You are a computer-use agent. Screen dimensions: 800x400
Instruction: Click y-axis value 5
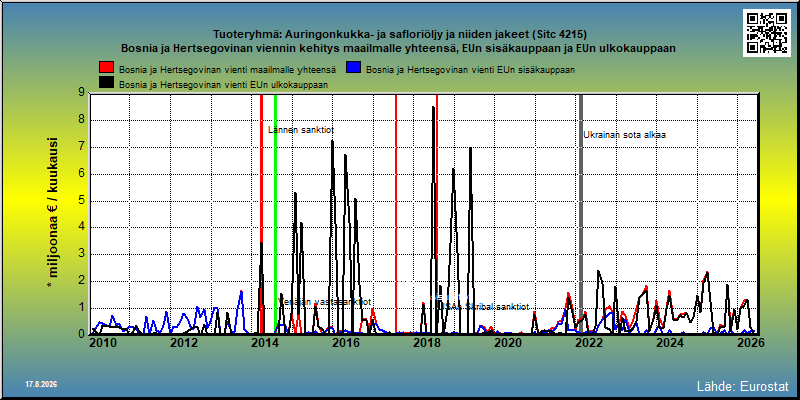click(81, 201)
